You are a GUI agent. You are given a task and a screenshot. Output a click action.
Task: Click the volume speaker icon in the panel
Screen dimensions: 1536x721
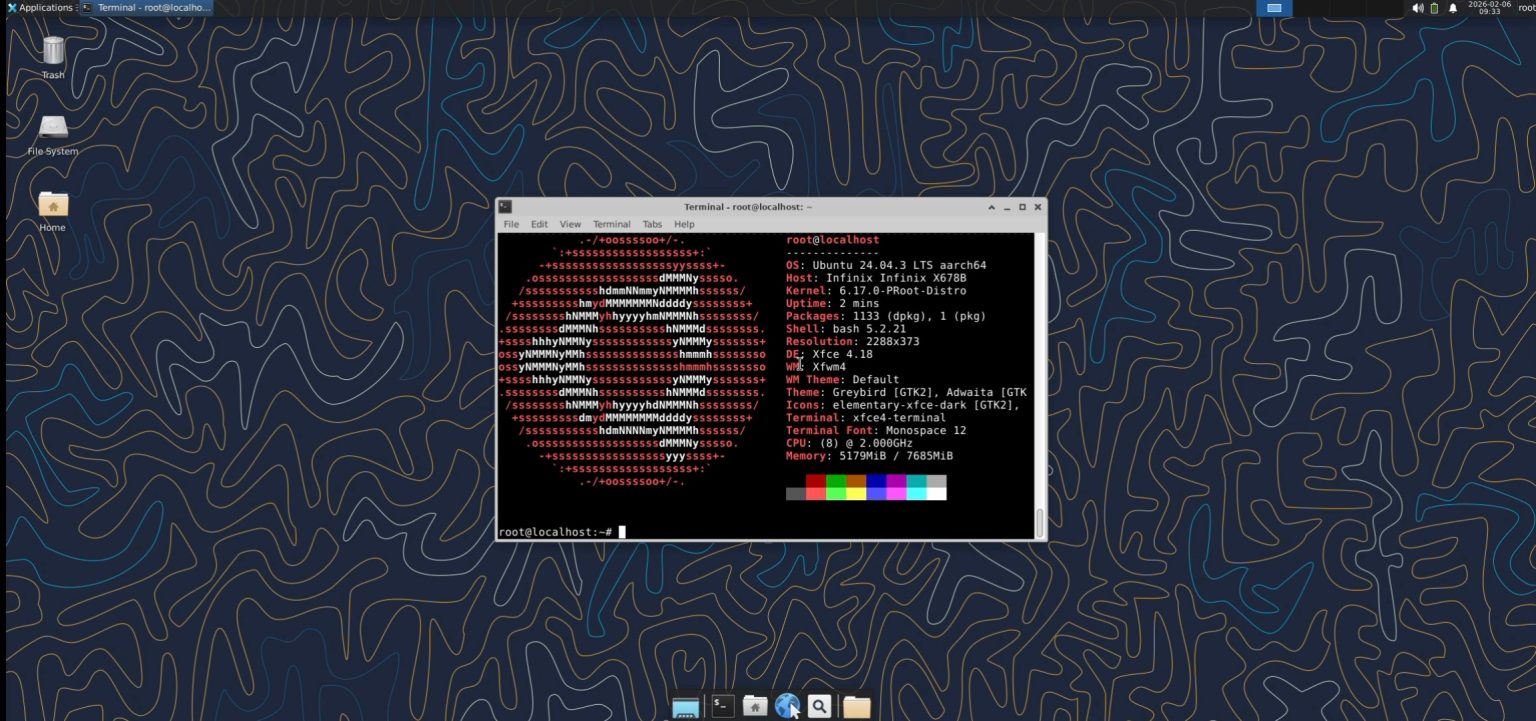pos(1417,8)
